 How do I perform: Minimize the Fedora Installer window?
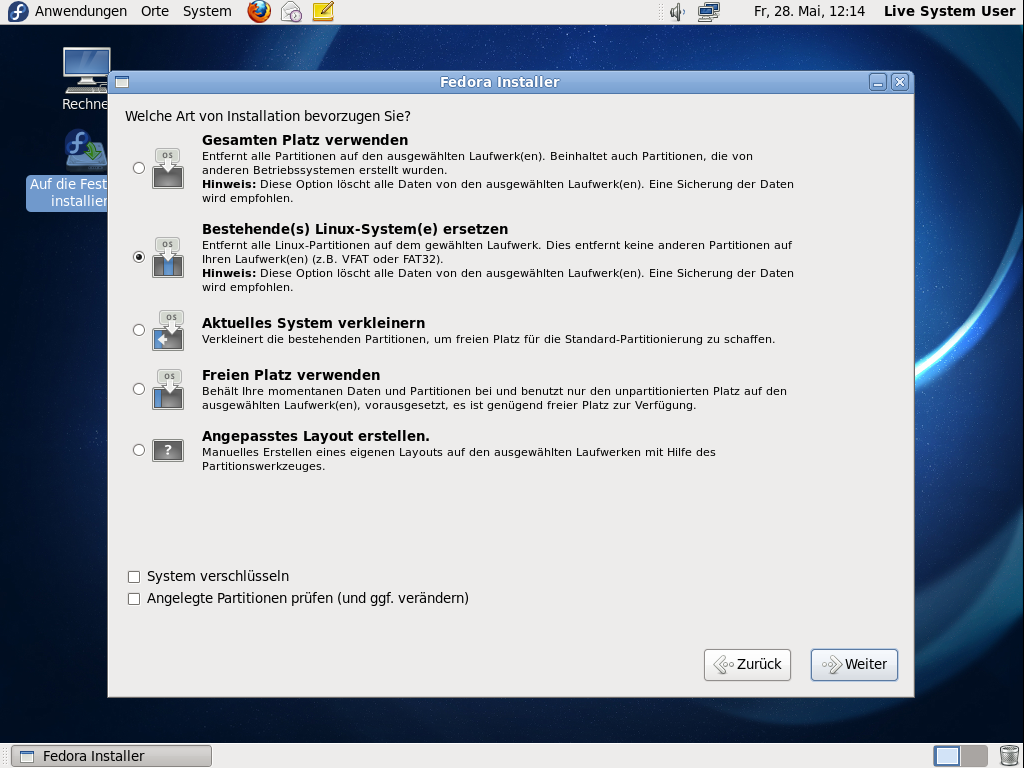878,82
